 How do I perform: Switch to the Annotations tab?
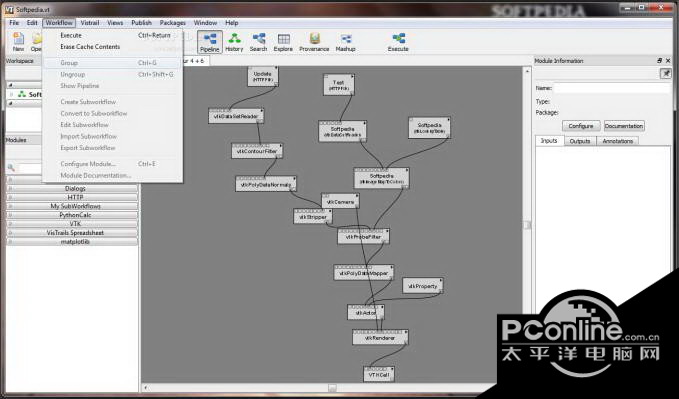pos(618,141)
